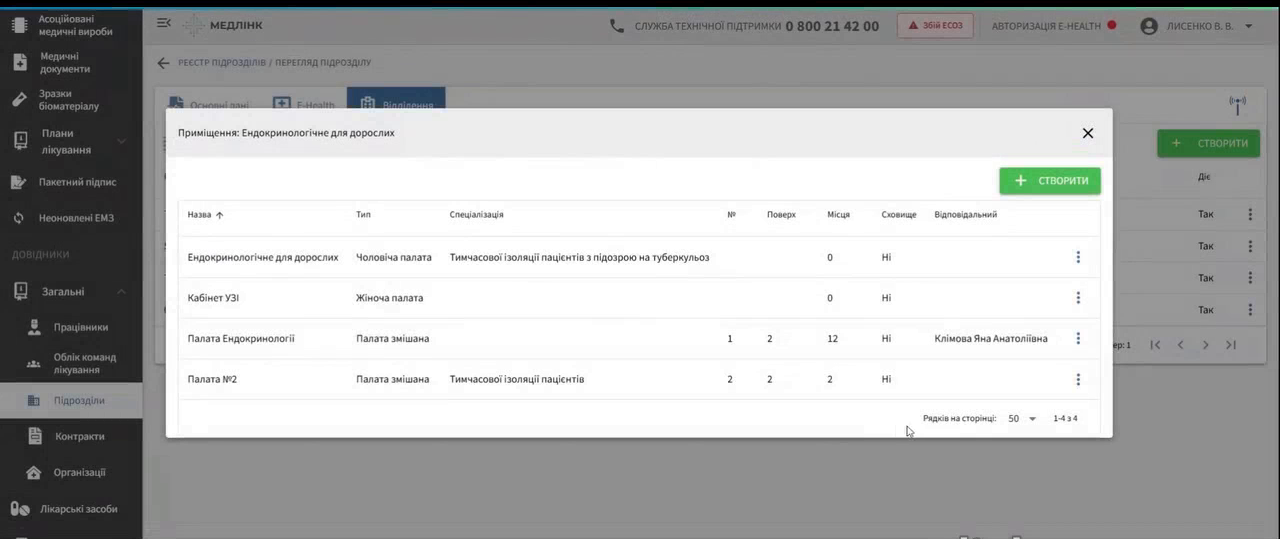Open Медичні документи in sidebar
This screenshot has height=539, width=1280.
pyautogui.click(x=71, y=63)
